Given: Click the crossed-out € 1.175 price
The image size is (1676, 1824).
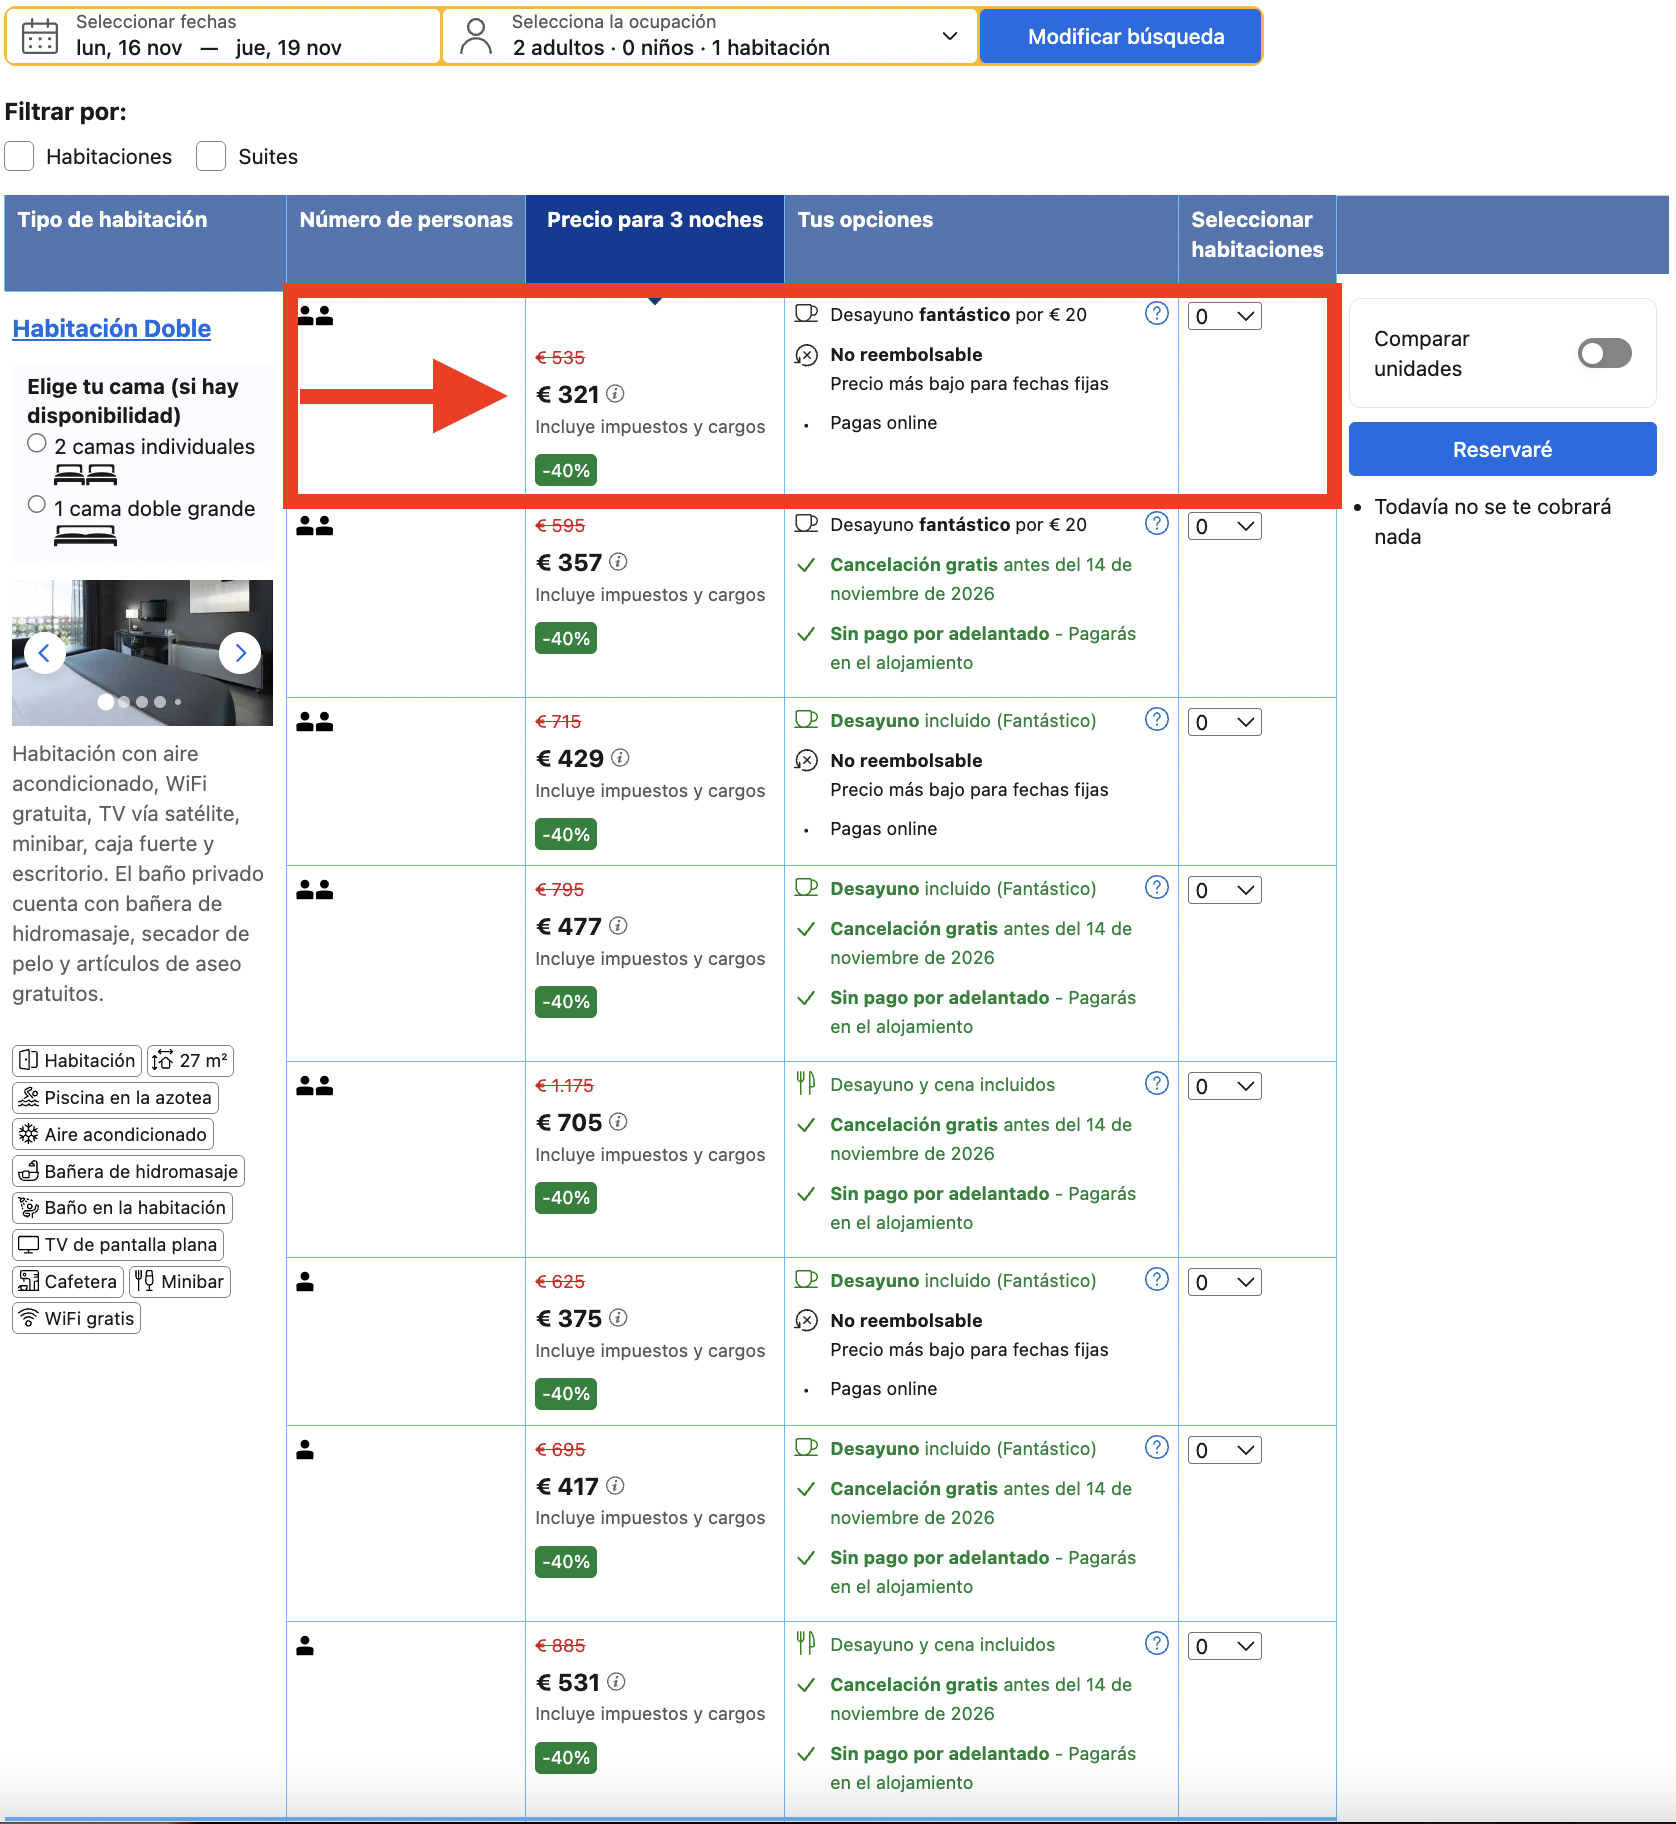Looking at the screenshot, I should (x=565, y=1086).
